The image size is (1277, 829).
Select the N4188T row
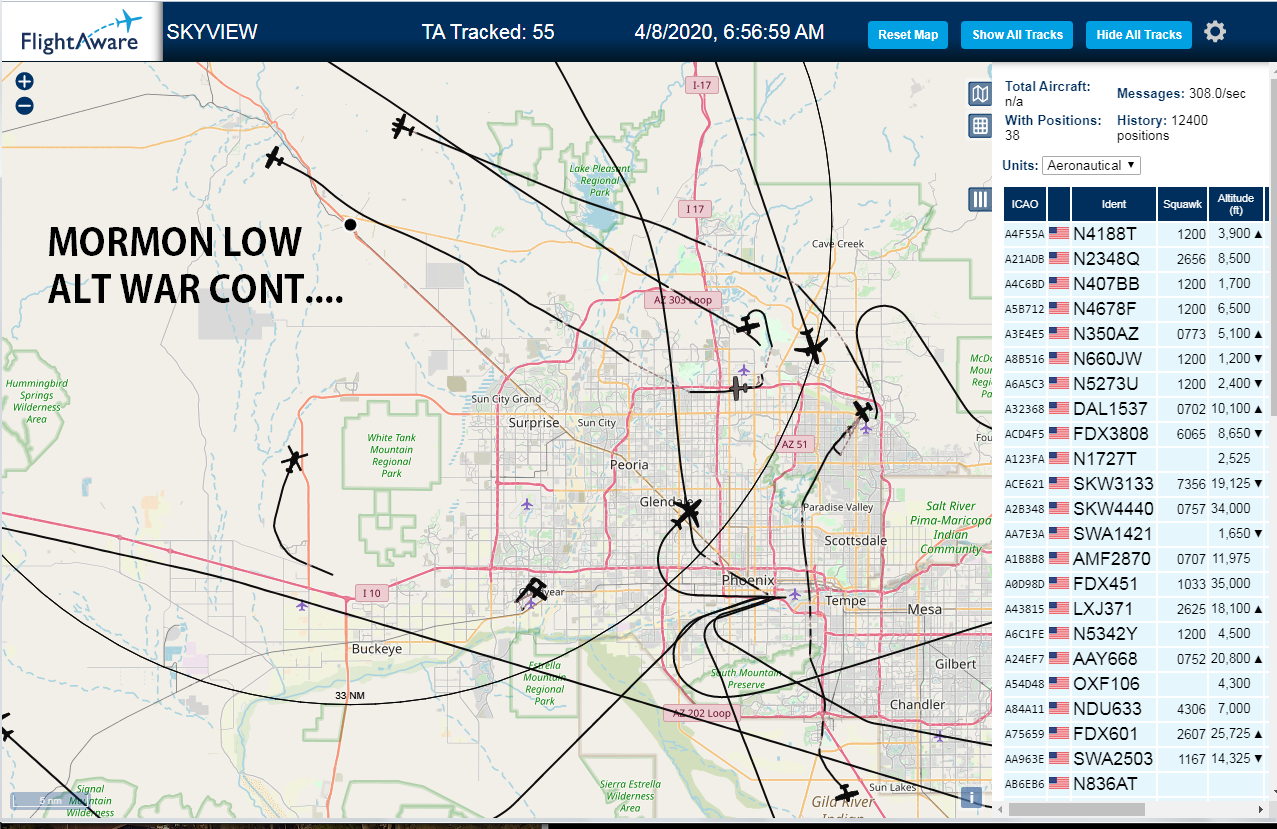[1135, 234]
